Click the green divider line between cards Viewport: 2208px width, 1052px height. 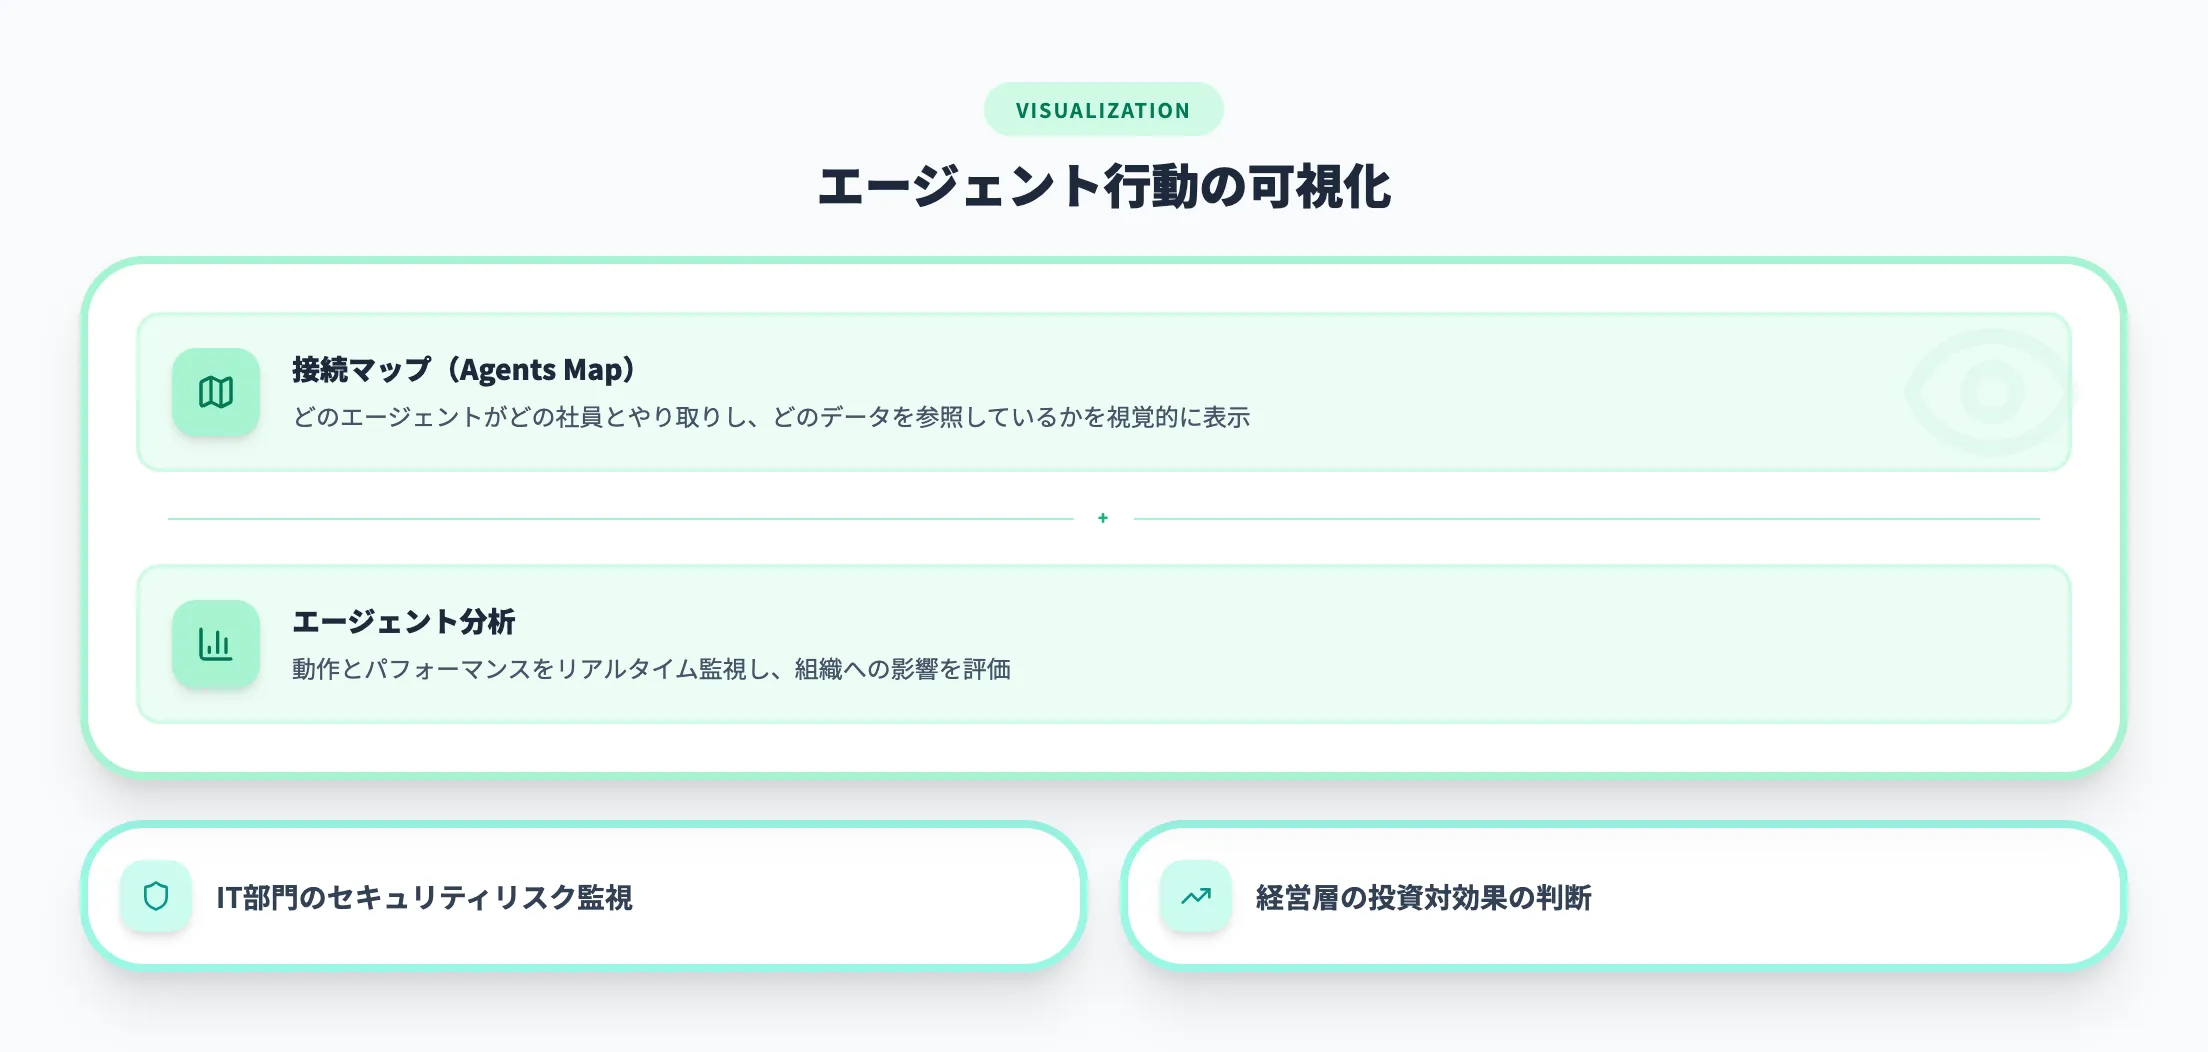pos(600,518)
